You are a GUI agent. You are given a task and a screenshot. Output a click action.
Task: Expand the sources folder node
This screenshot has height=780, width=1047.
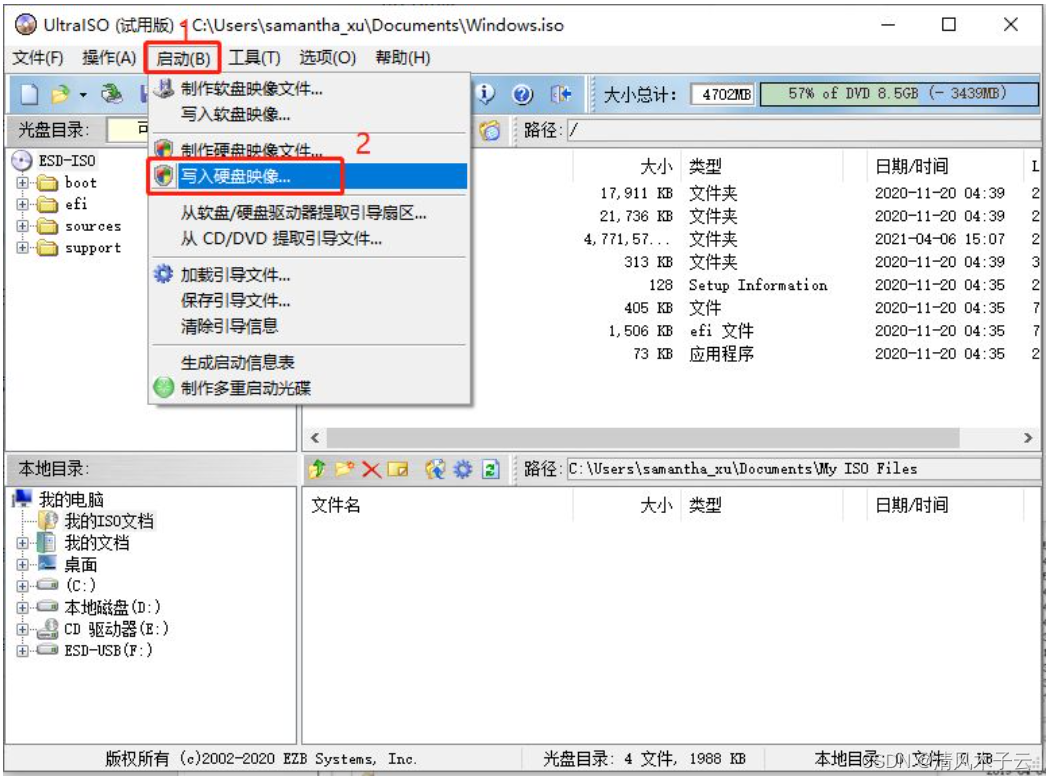[23, 226]
